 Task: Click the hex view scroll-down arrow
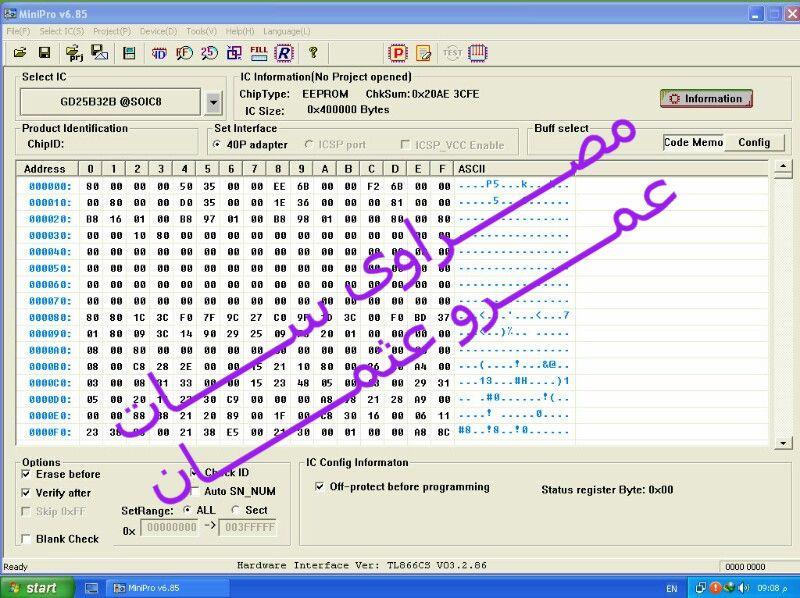[x=783, y=443]
